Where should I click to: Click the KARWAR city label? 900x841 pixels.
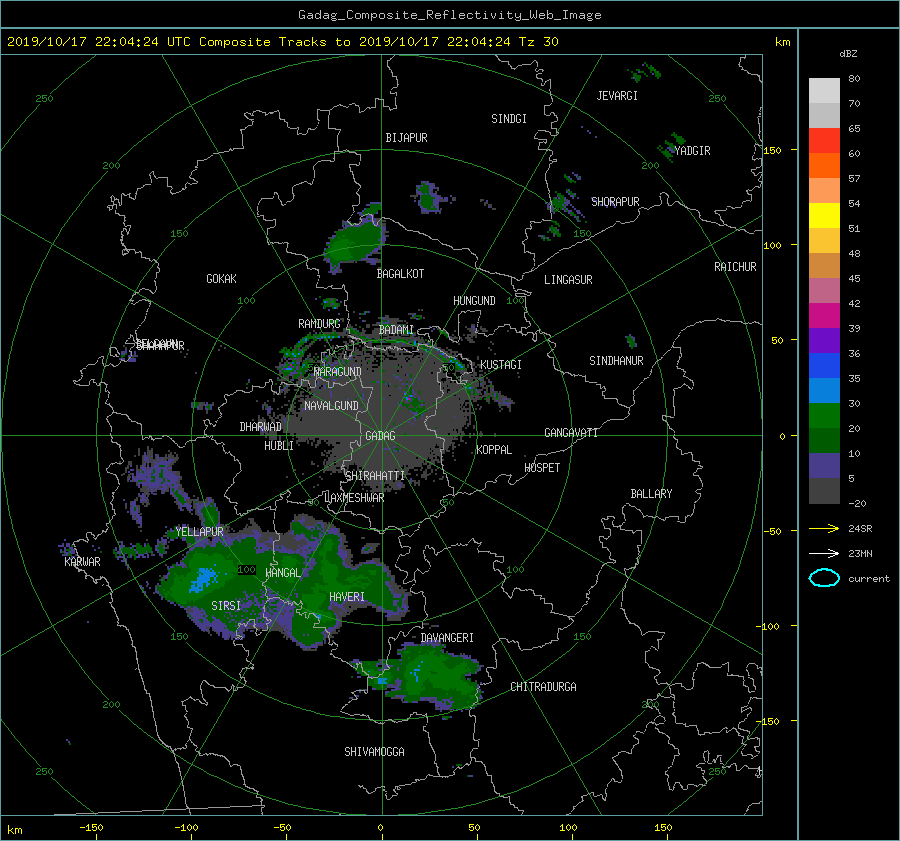click(x=82, y=562)
